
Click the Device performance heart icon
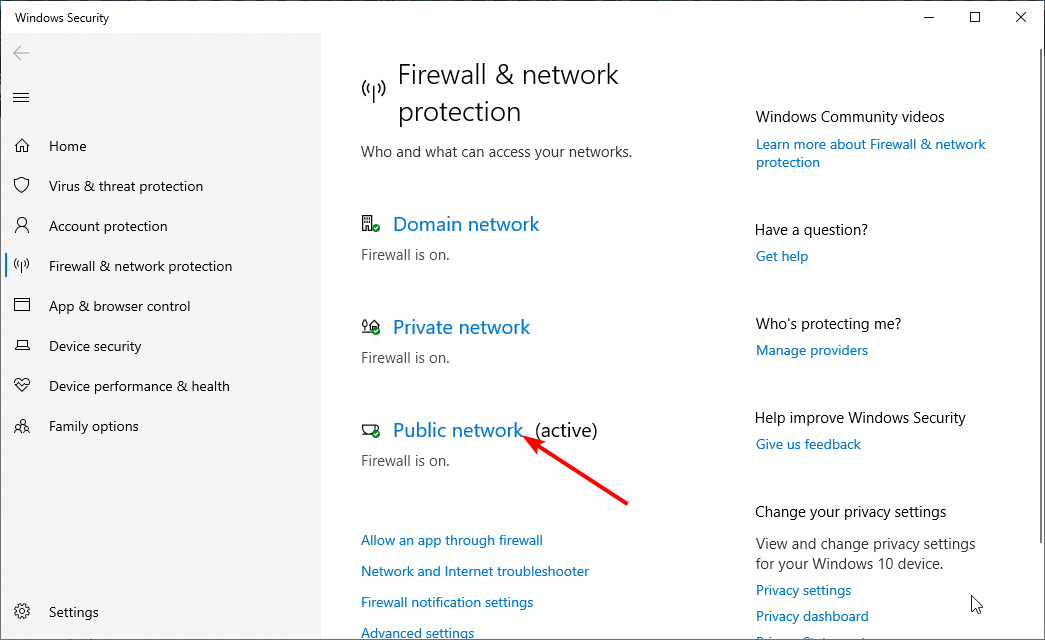click(x=22, y=386)
